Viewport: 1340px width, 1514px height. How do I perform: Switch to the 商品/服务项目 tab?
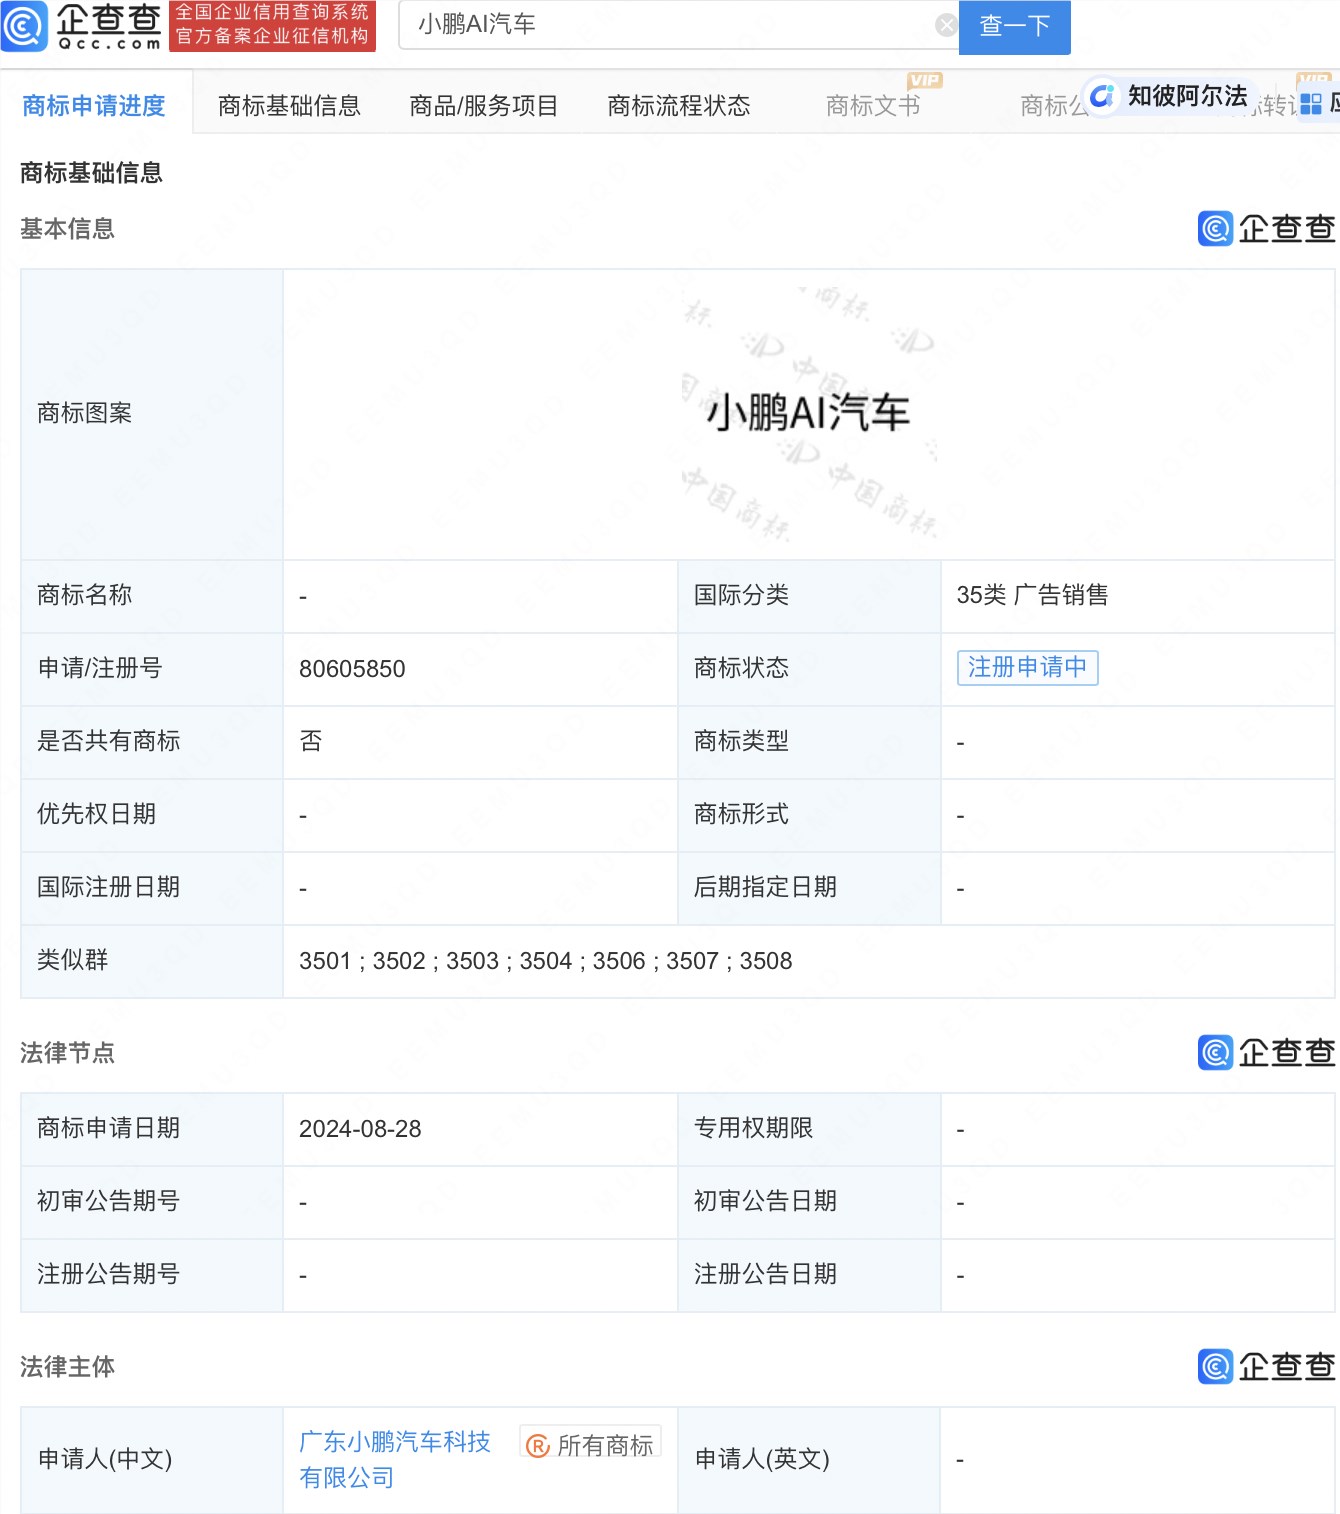pyautogui.click(x=482, y=104)
